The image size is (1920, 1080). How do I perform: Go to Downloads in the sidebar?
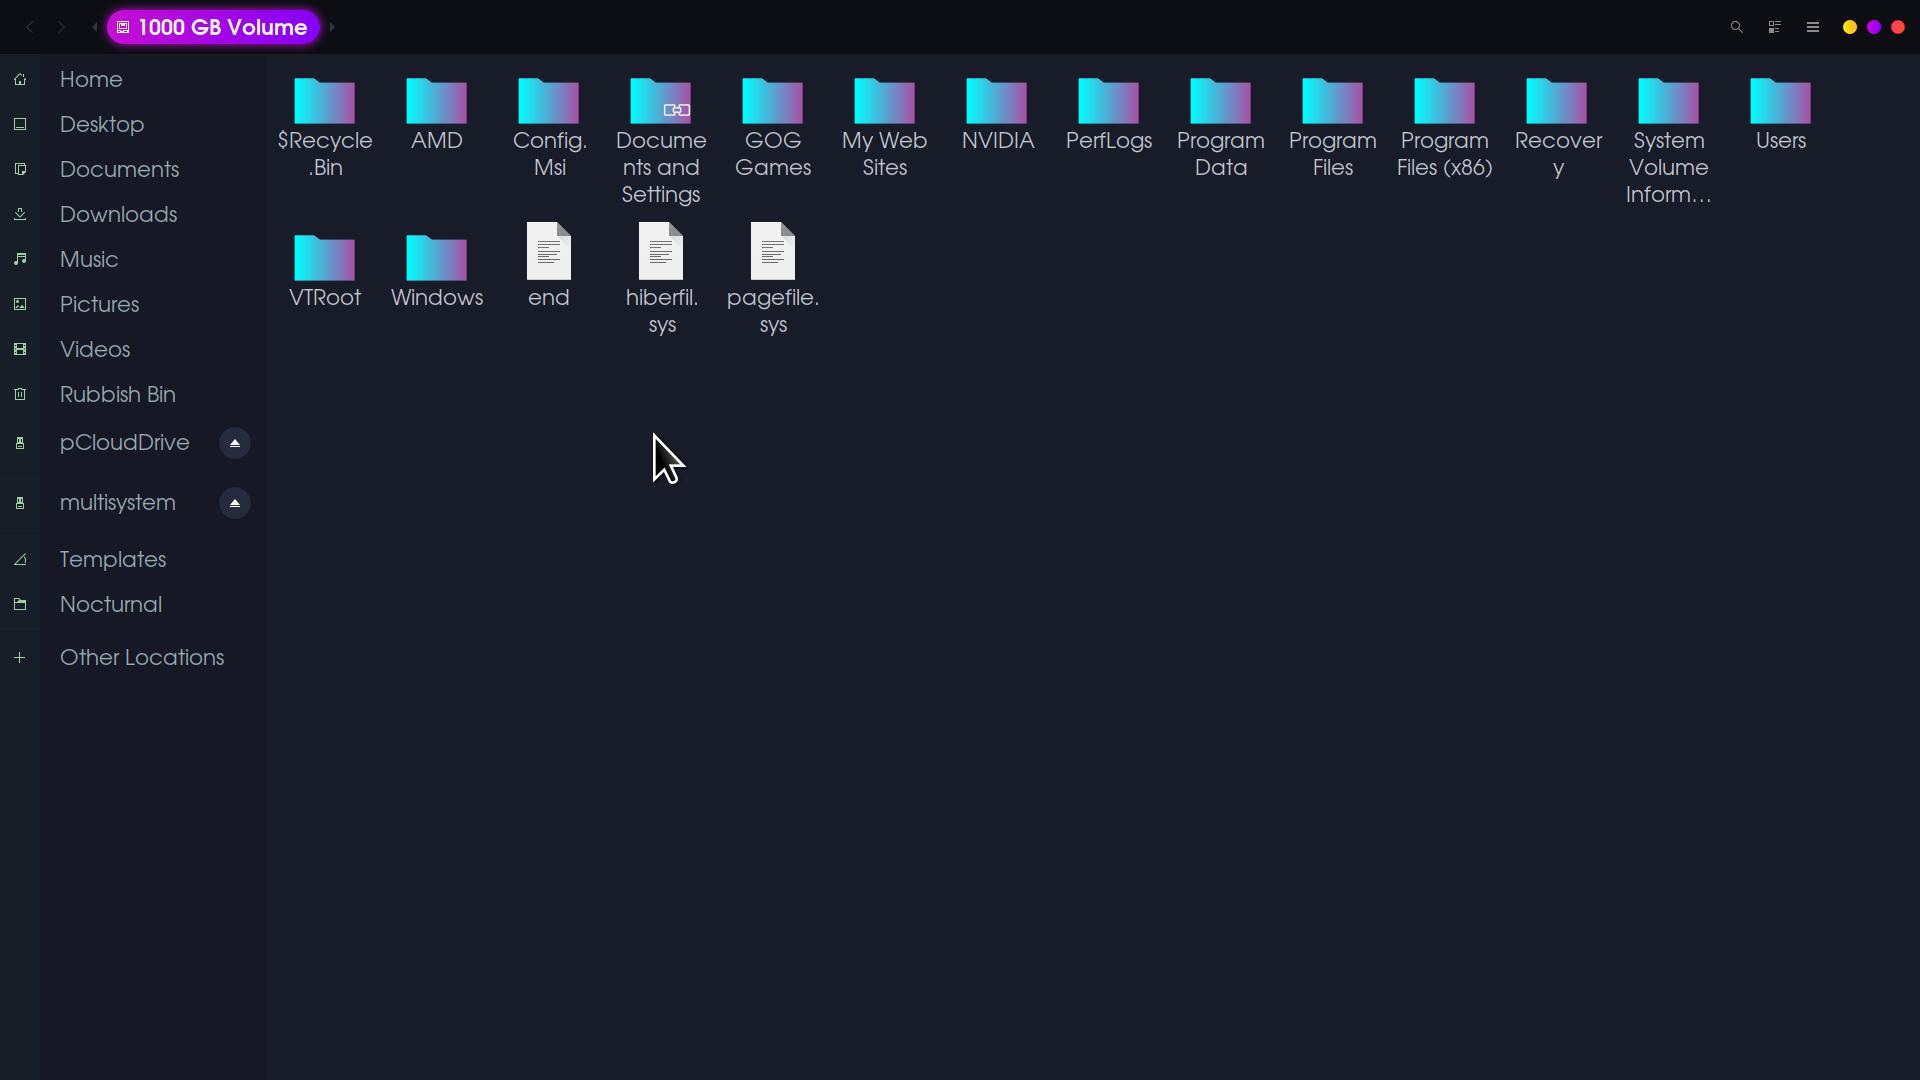(x=118, y=214)
